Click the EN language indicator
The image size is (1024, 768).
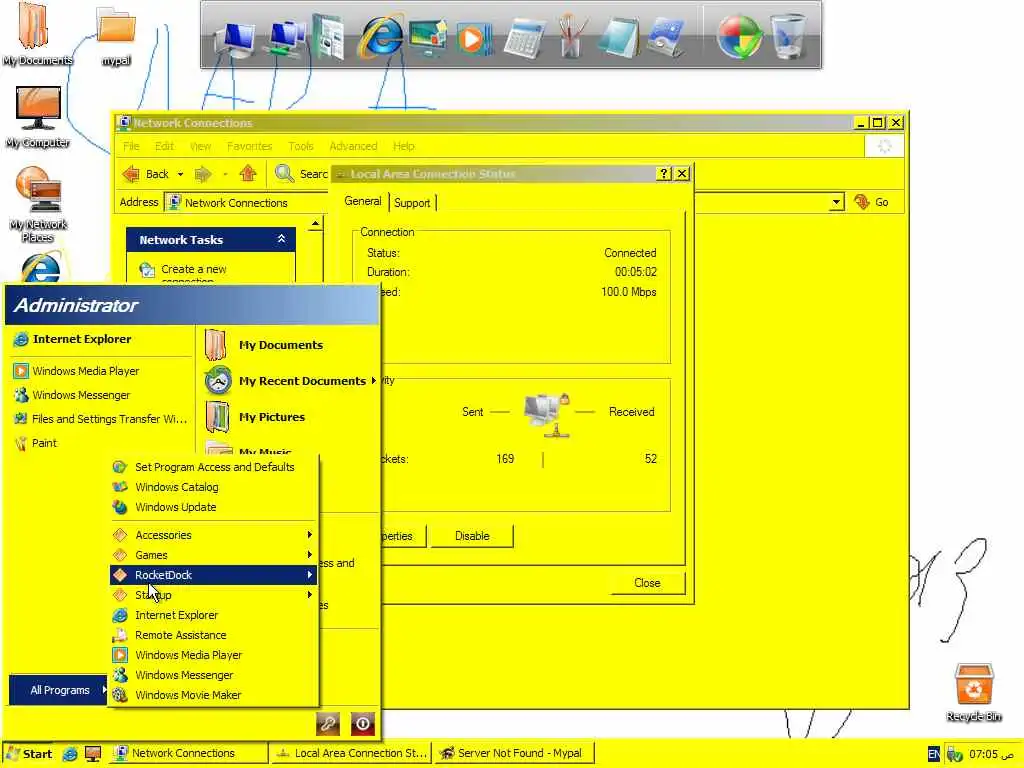[934, 754]
